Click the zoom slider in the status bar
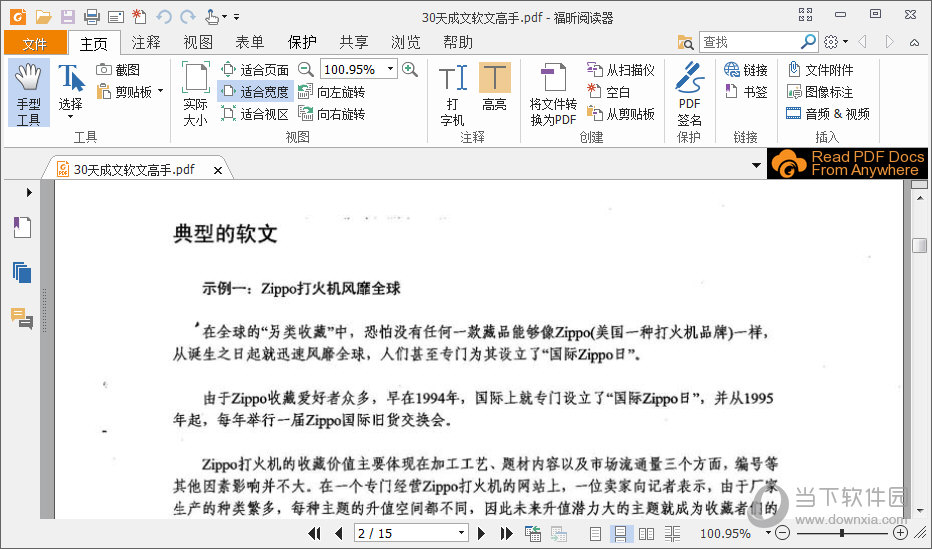The width and height of the screenshot is (932, 549). click(x=842, y=534)
